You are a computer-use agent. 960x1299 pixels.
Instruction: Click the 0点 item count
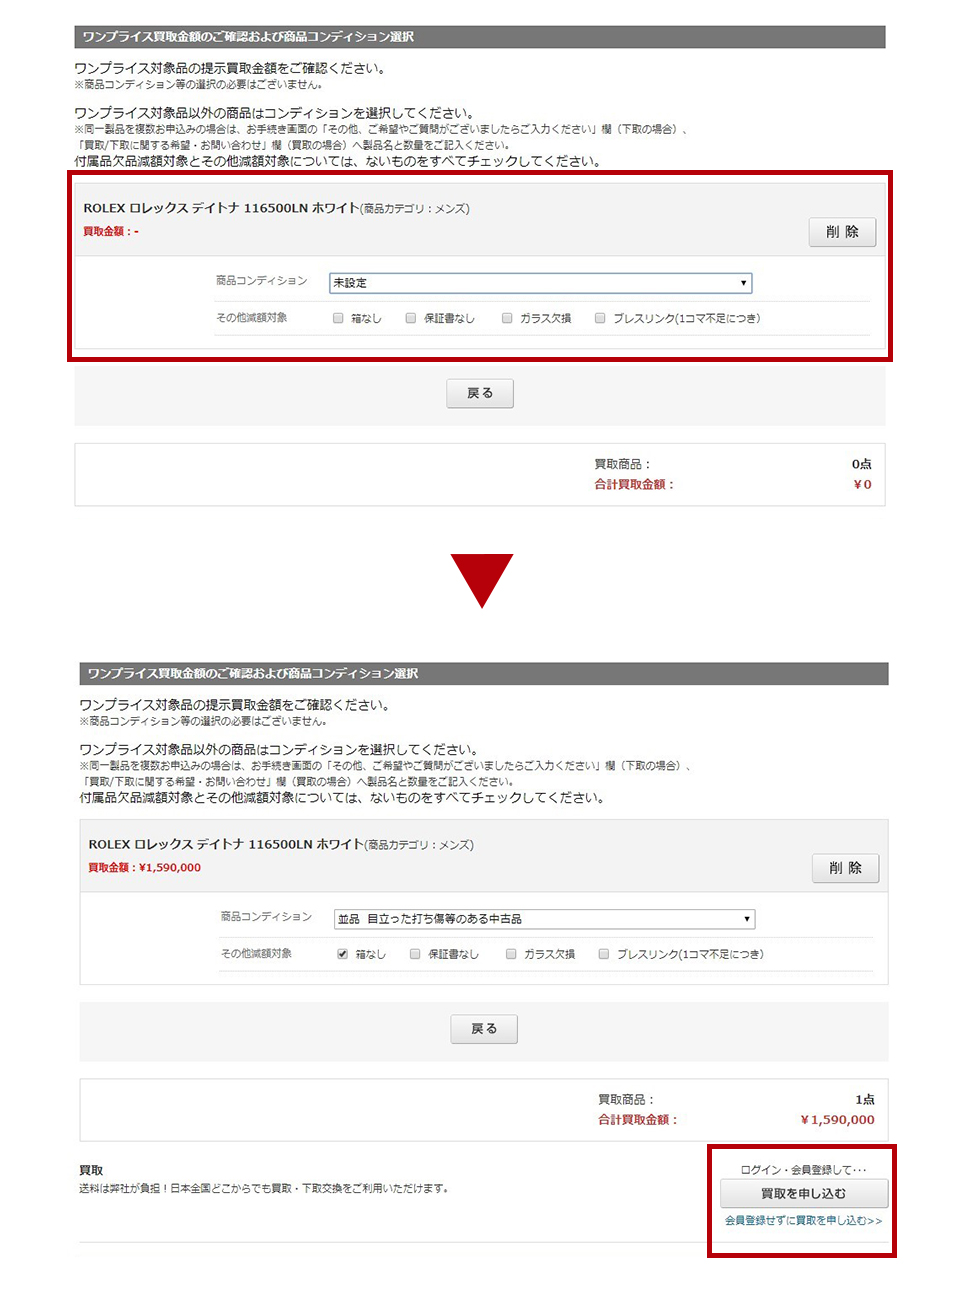click(862, 464)
